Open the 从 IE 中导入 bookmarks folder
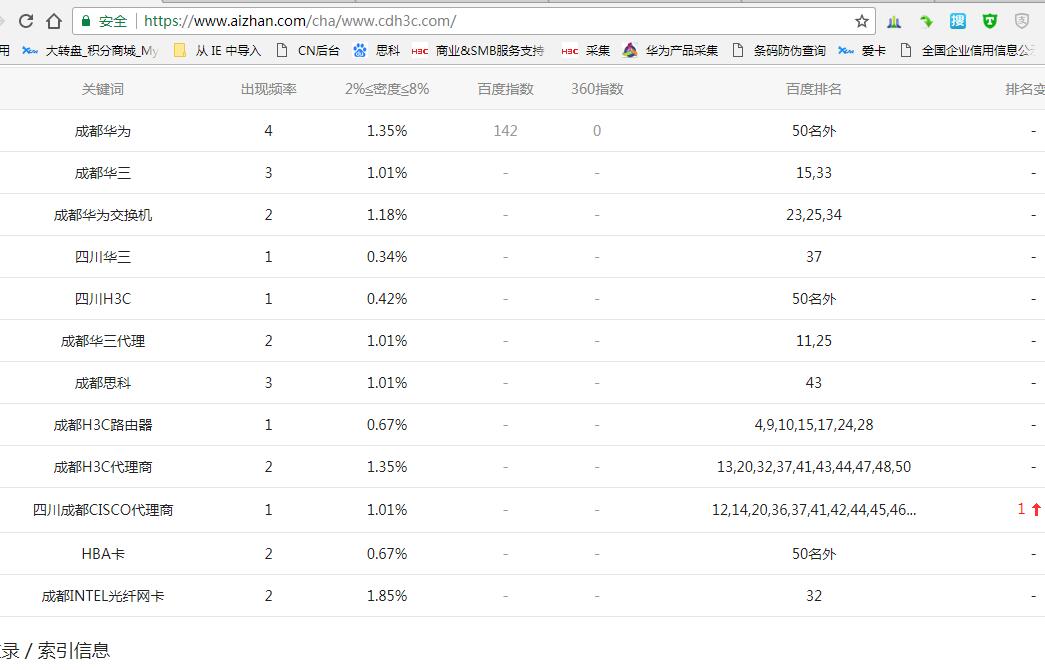Image resolution: width=1045 pixels, height=670 pixels. [217, 50]
